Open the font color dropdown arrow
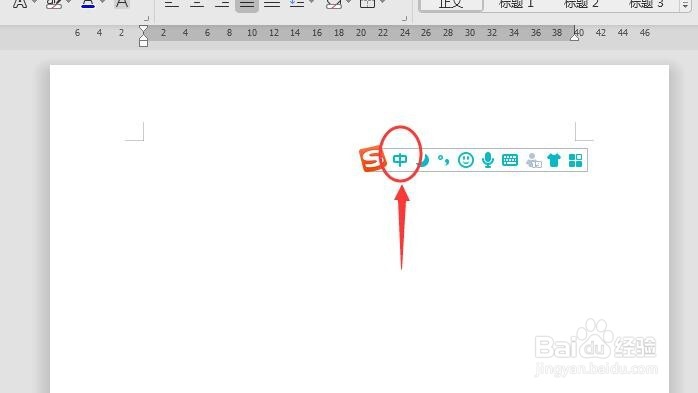698x393 pixels. click(x=102, y=3)
